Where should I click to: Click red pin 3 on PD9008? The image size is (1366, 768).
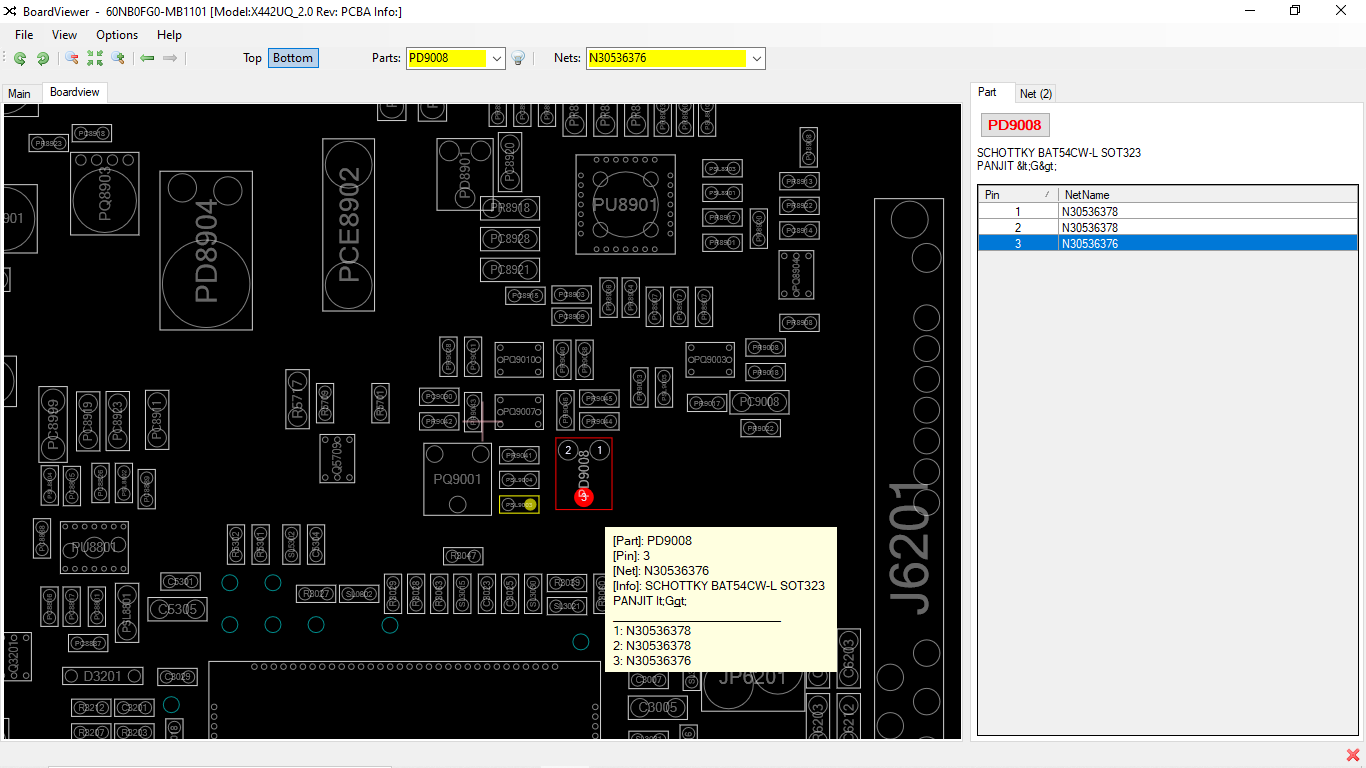[x=584, y=497]
